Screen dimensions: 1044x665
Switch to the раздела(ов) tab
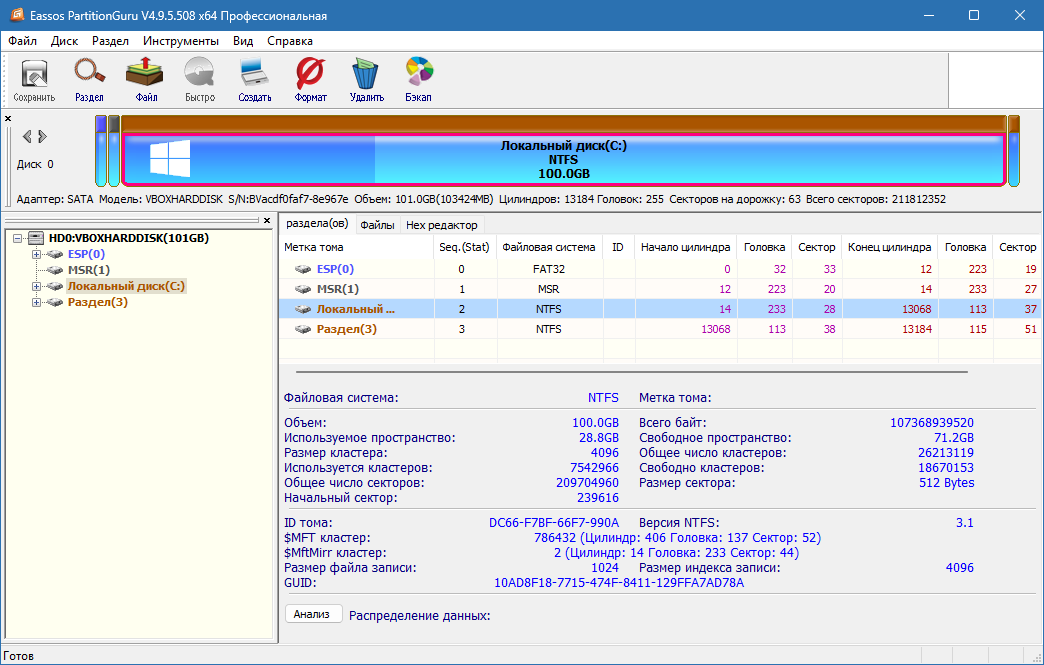(317, 224)
